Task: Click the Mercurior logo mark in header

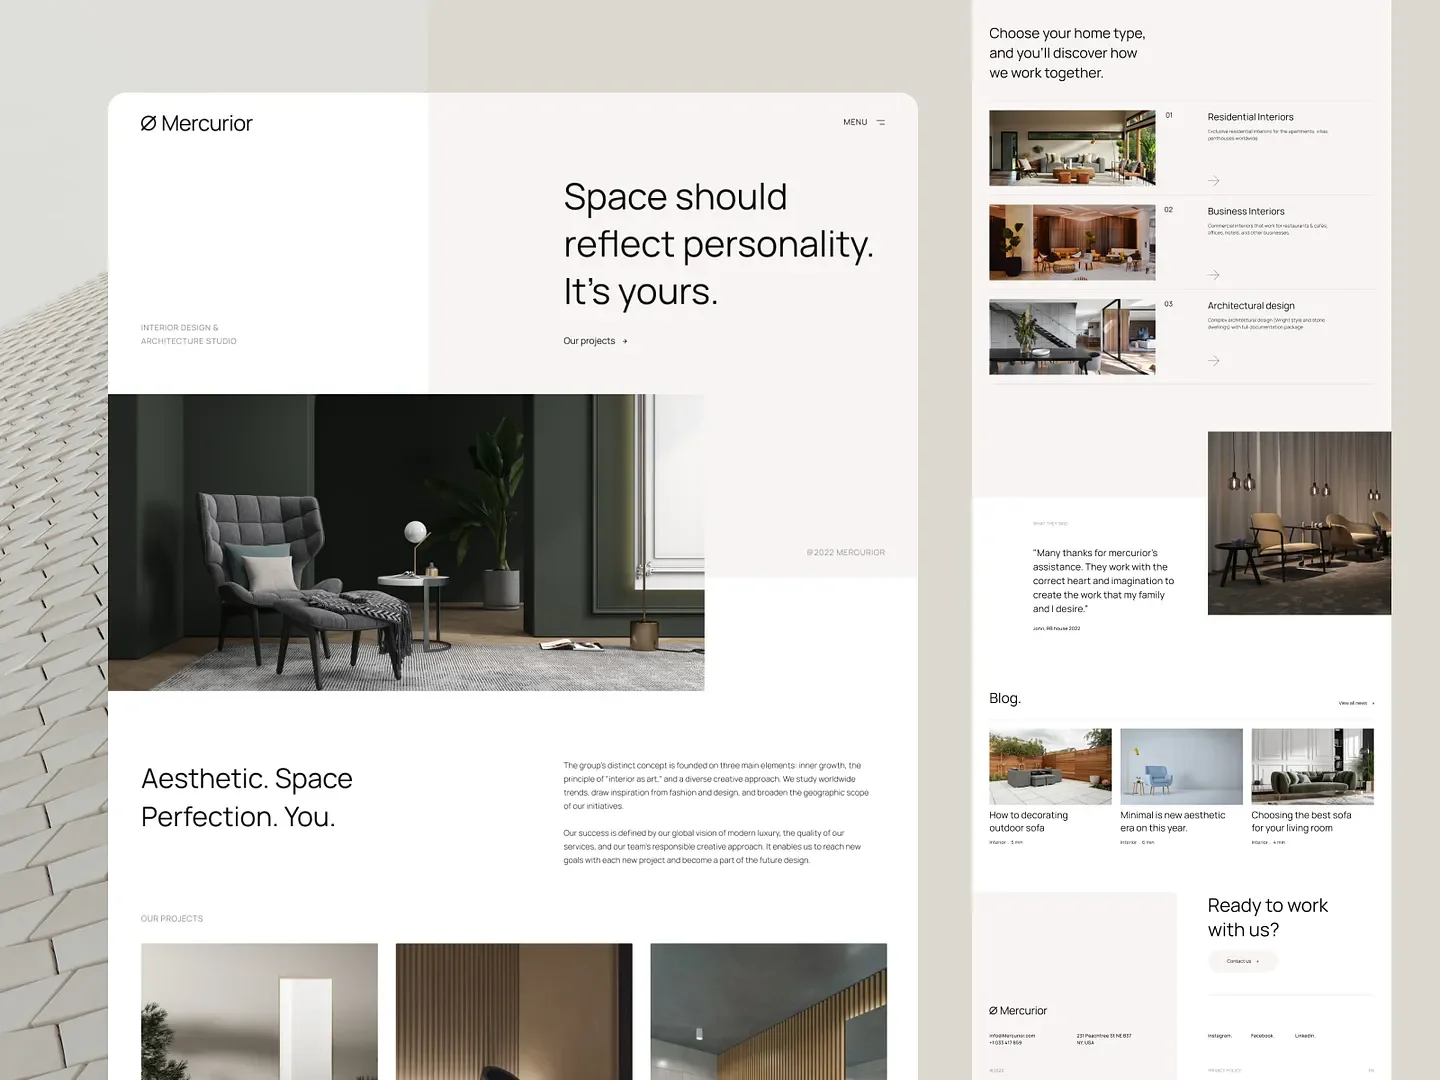Action: (x=147, y=122)
